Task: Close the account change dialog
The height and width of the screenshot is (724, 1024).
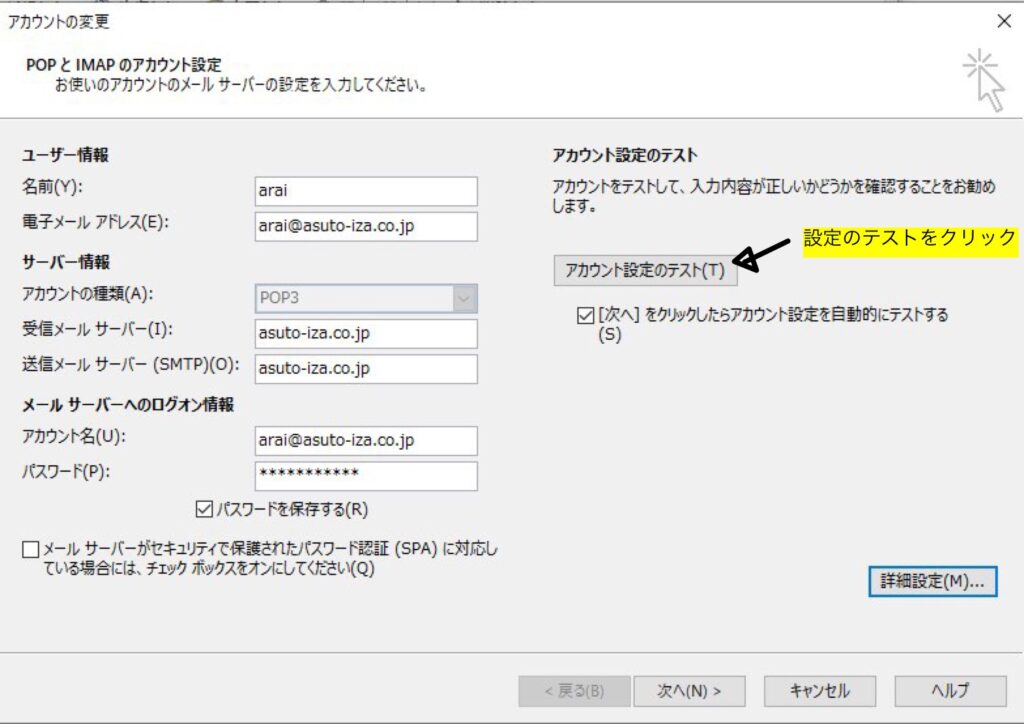Action: [x=1004, y=21]
